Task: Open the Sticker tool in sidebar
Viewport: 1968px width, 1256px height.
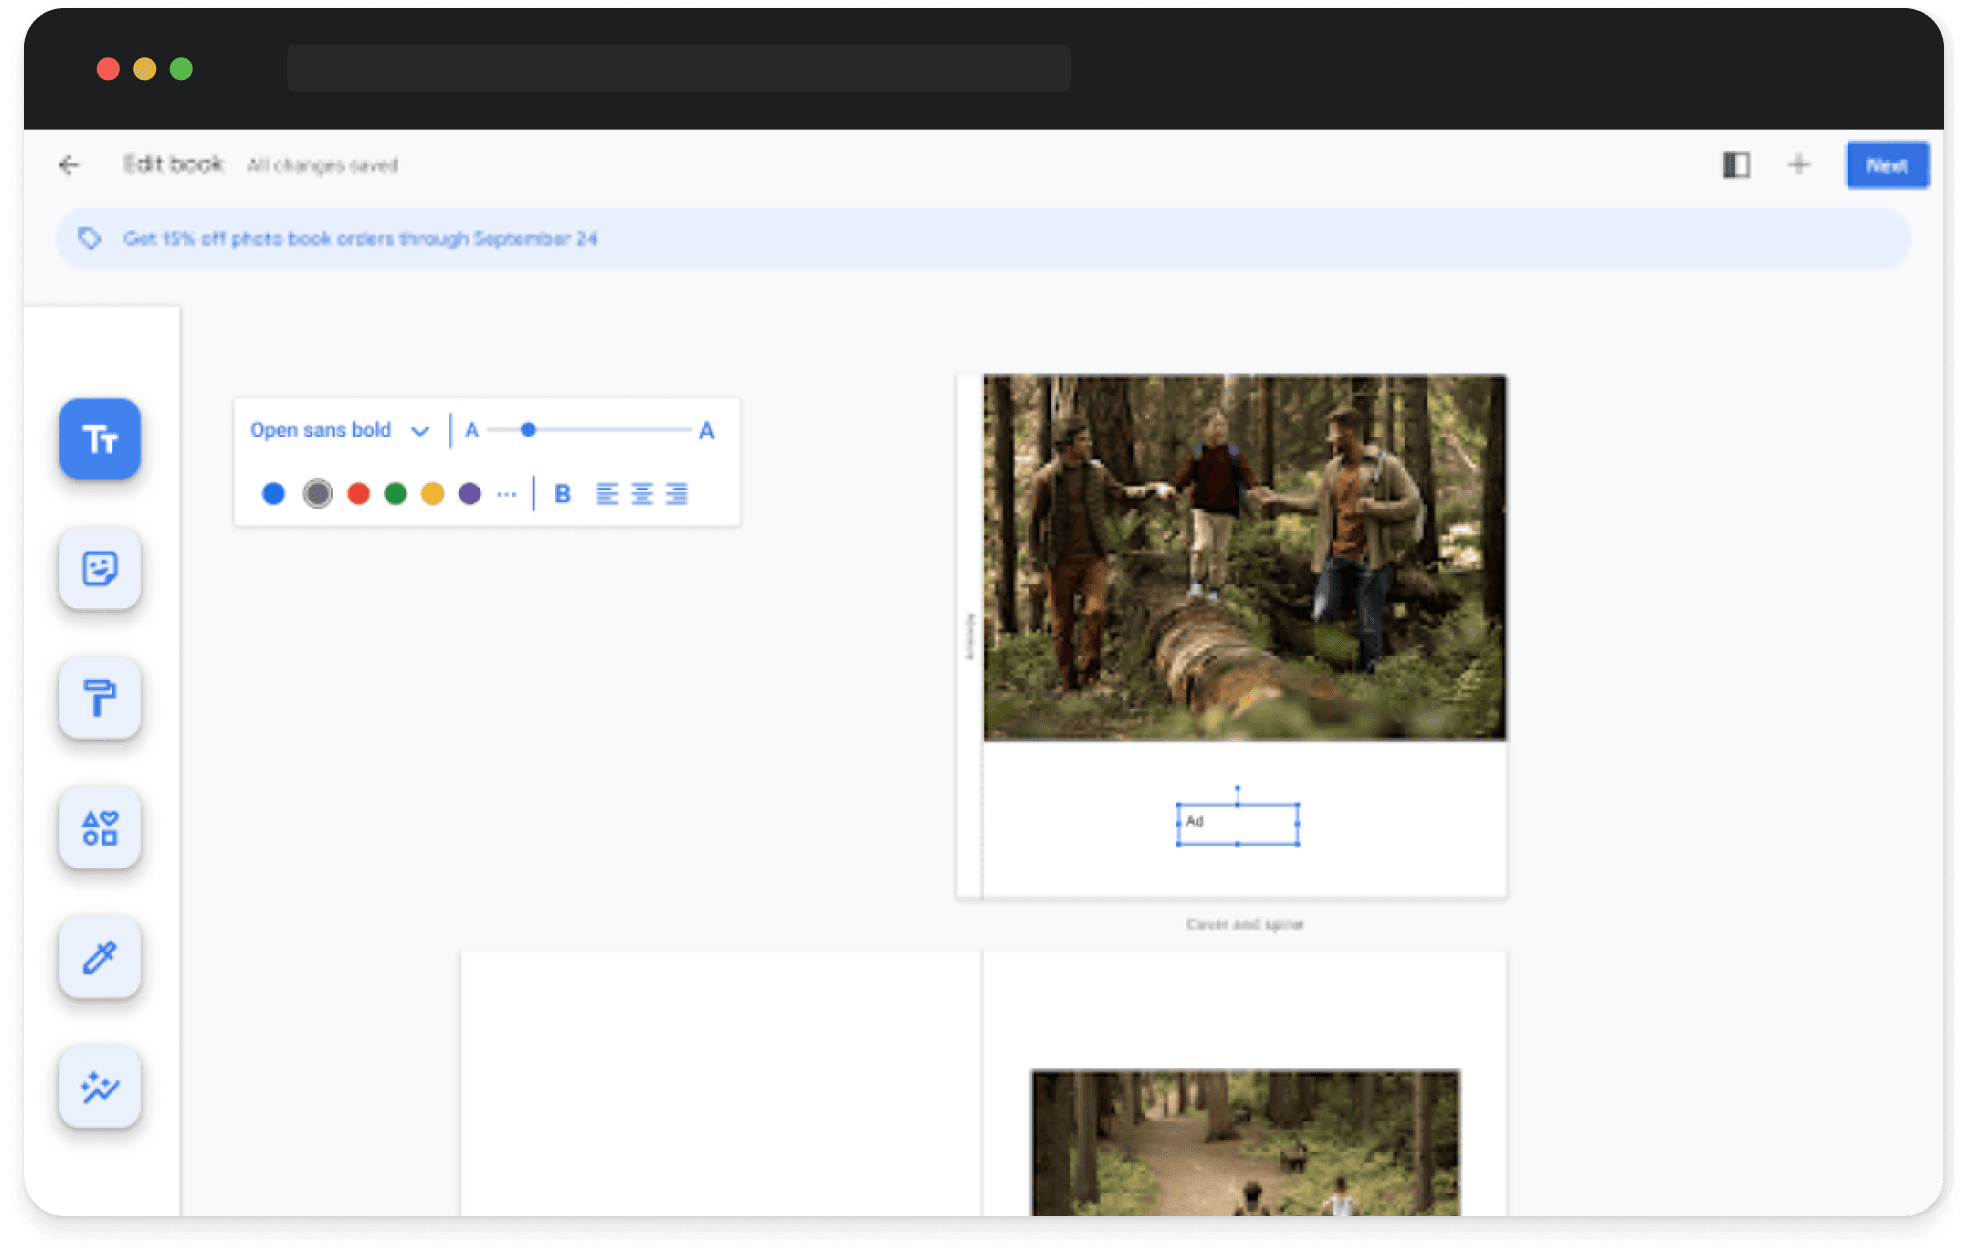Action: 100,569
